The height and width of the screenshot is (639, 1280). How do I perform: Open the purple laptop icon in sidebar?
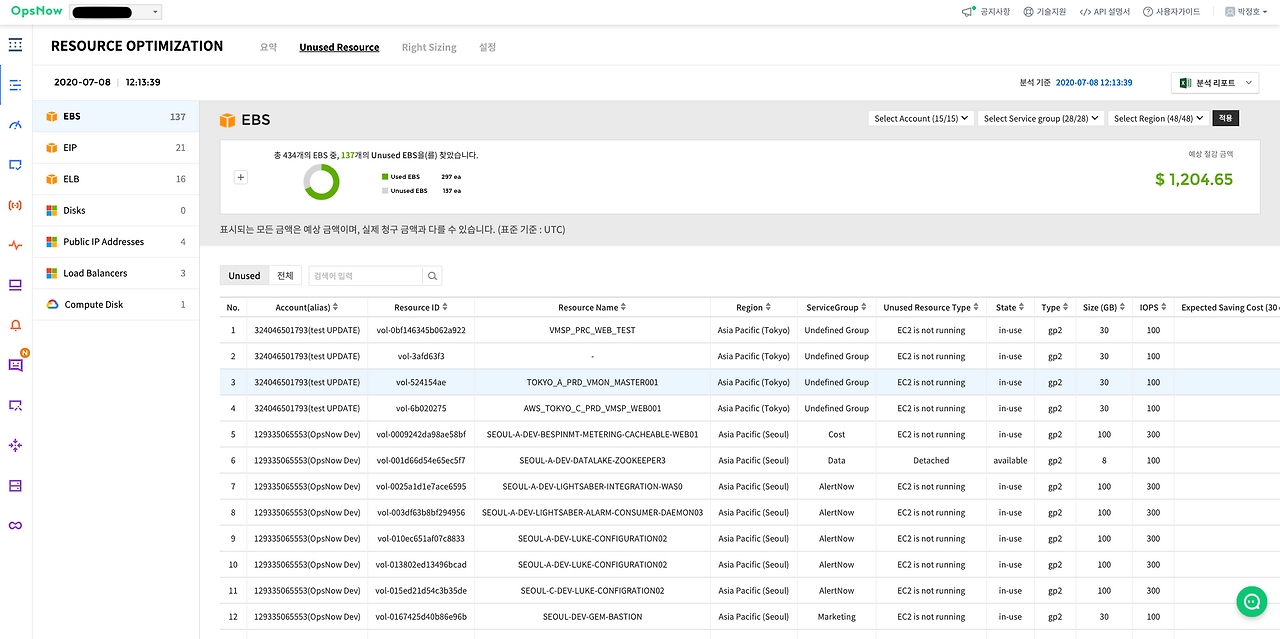[x=15, y=285]
